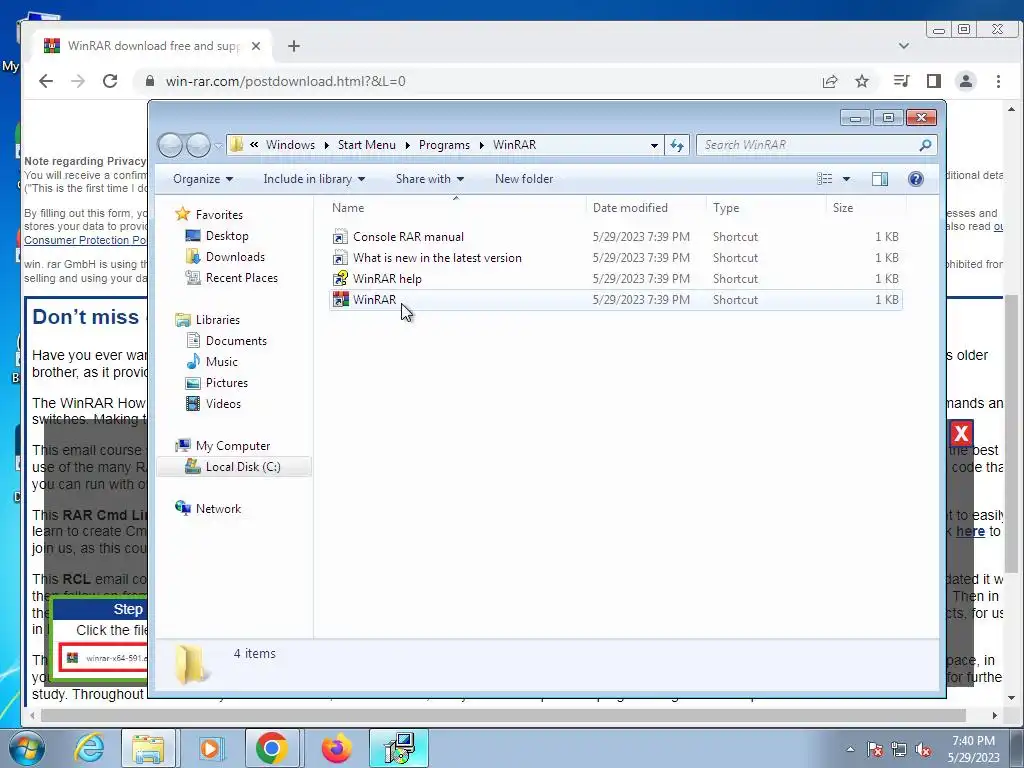Open the Chrome profile avatar
Image resolution: width=1024 pixels, height=768 pixels.
click(966, 81)
